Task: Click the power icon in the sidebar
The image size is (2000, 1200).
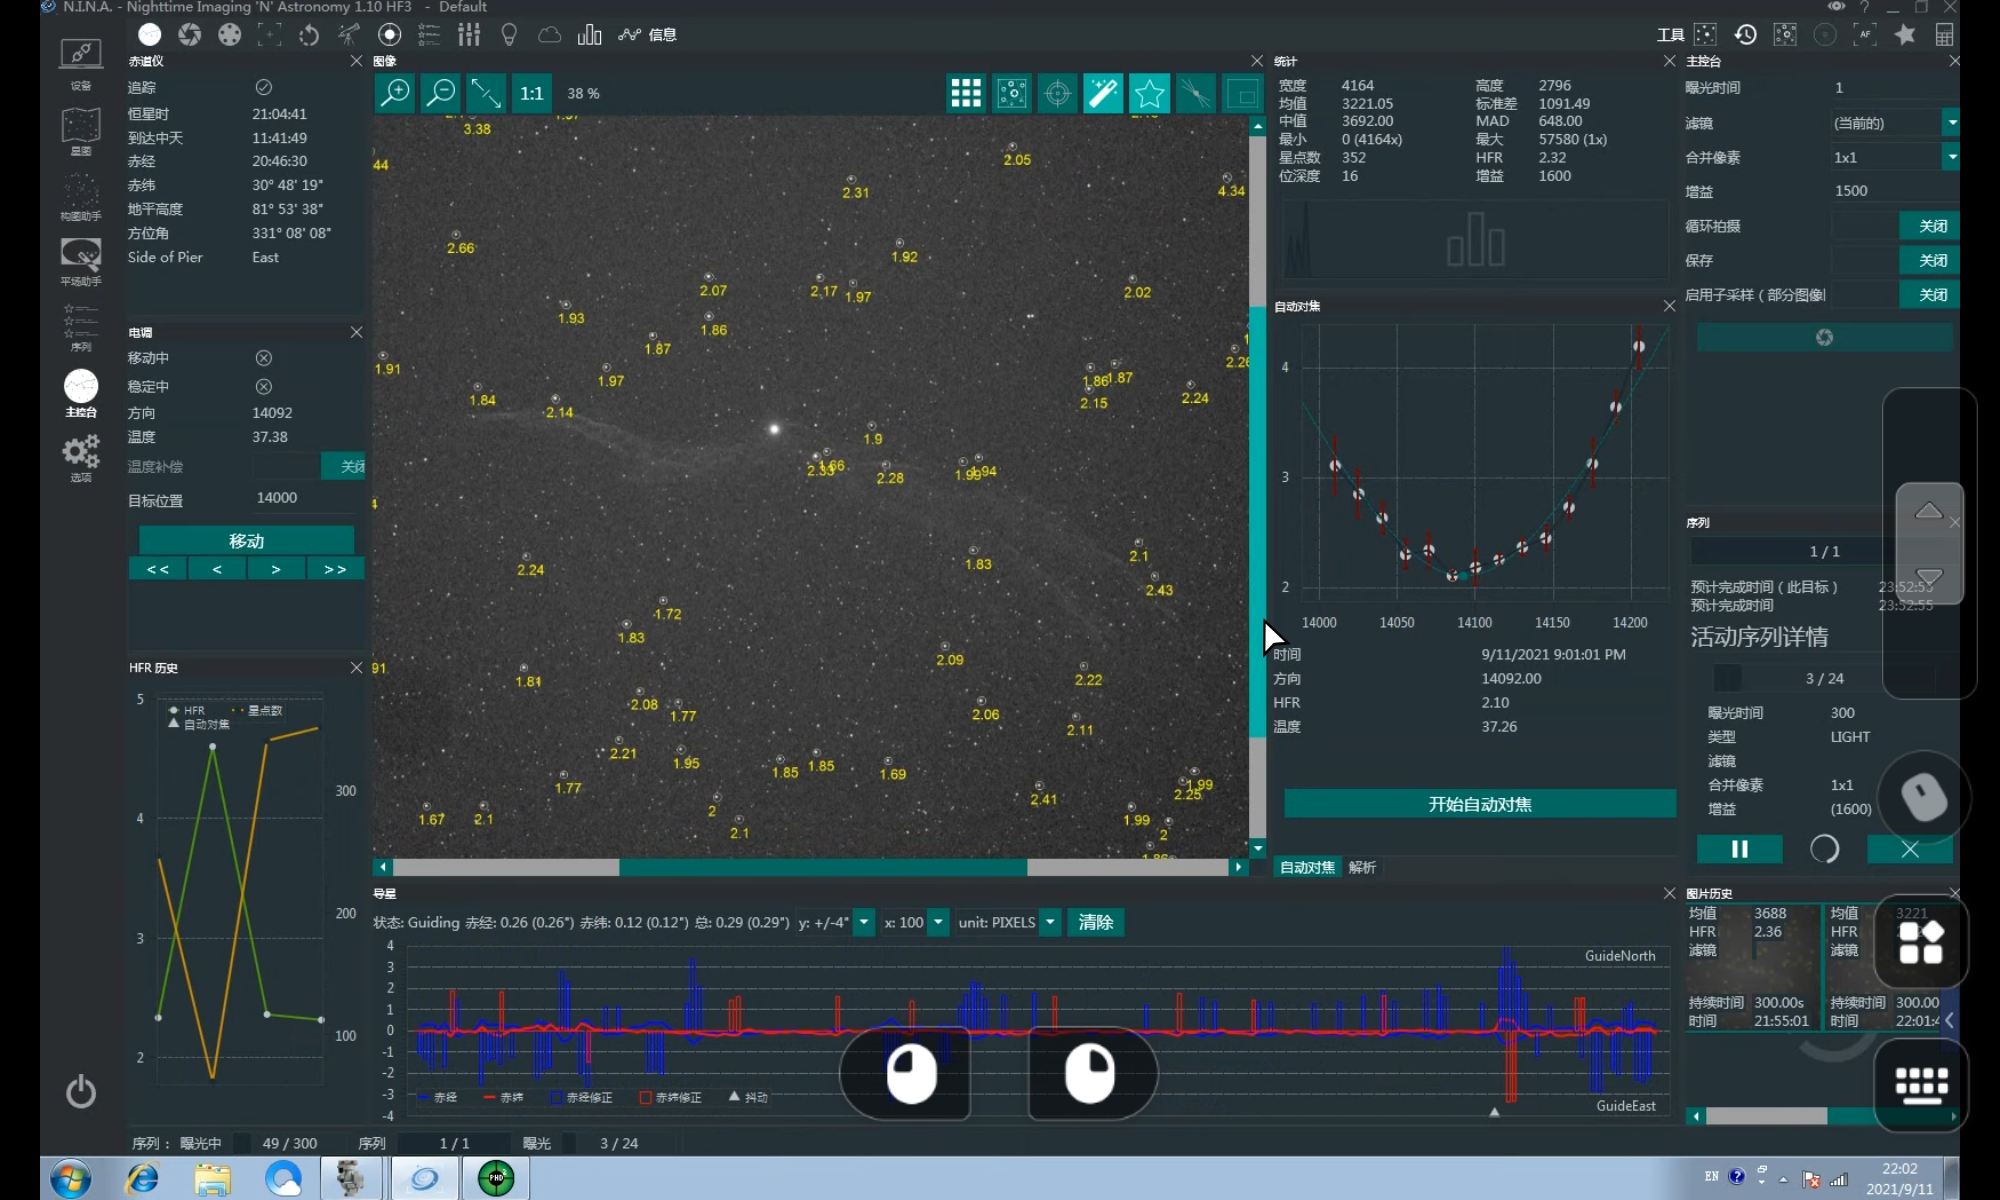Action: tap(81, 1091)
